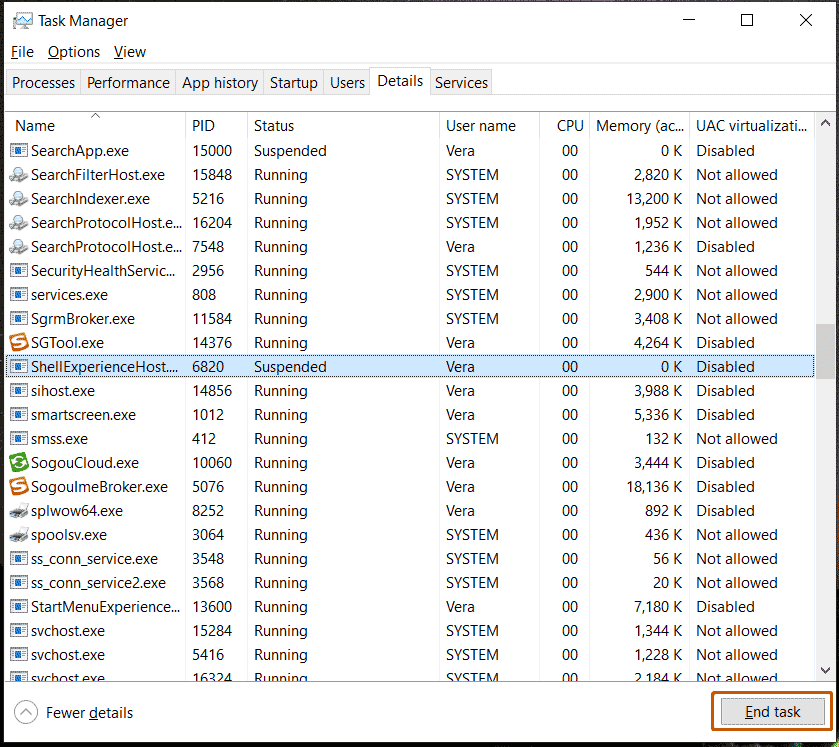Select the suspended ShellExperienceHost row
The height and width of the screenshot is (747, 839).
(300, 366)
